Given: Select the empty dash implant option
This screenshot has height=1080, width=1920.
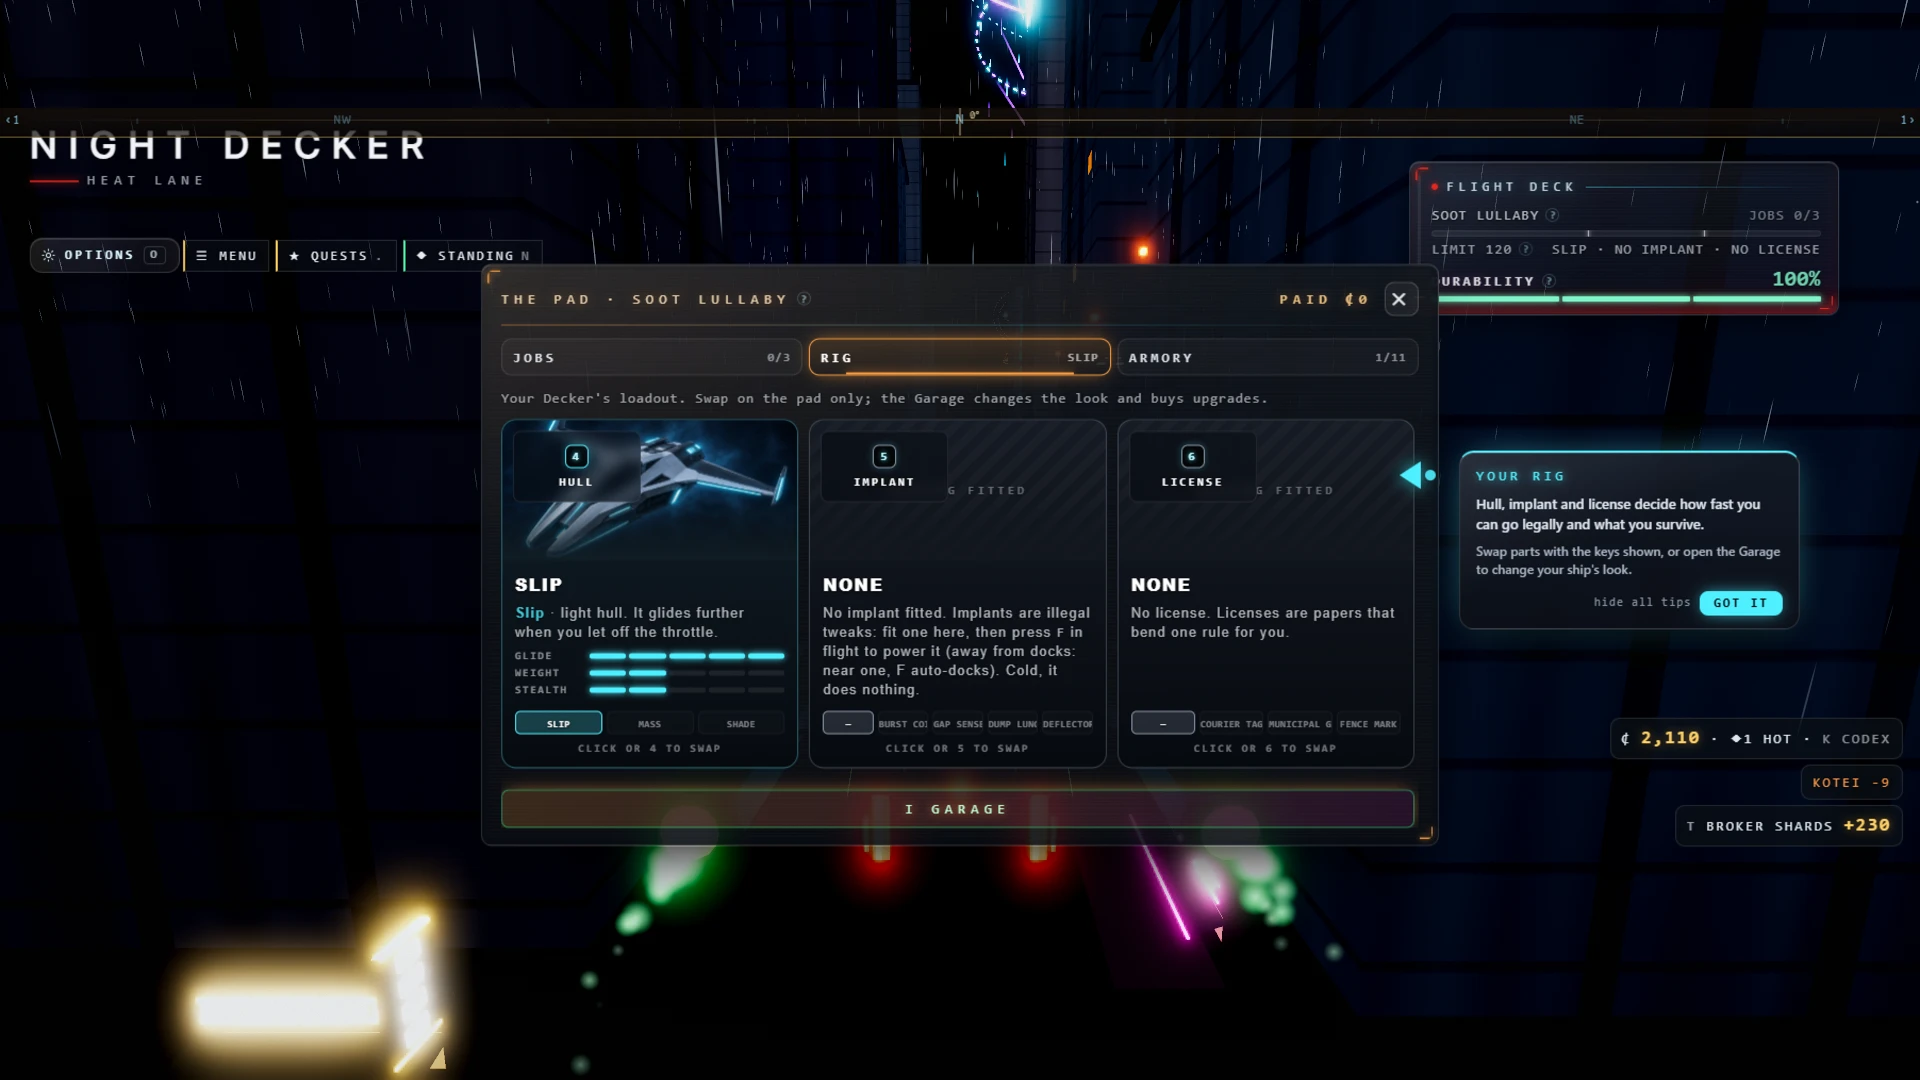Looking at the screenshot, I should click(x=848, y=723).
